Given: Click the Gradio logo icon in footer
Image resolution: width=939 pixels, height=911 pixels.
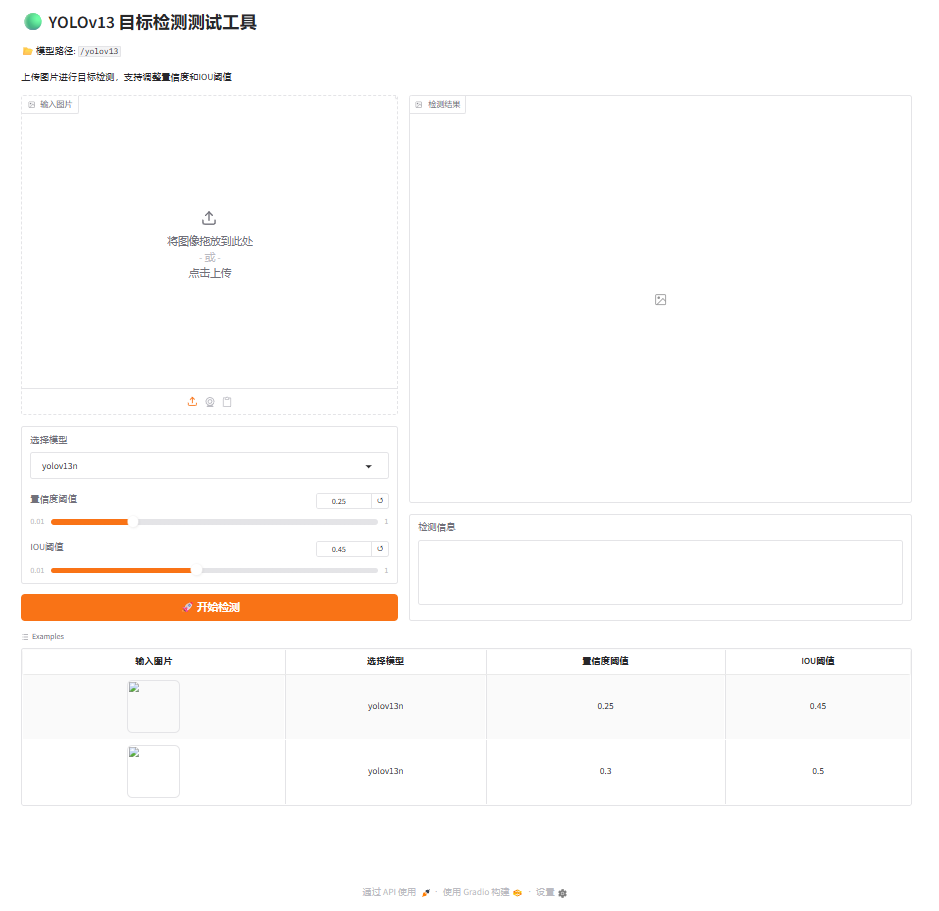Looking at the screenshot, I should [517, 893].
